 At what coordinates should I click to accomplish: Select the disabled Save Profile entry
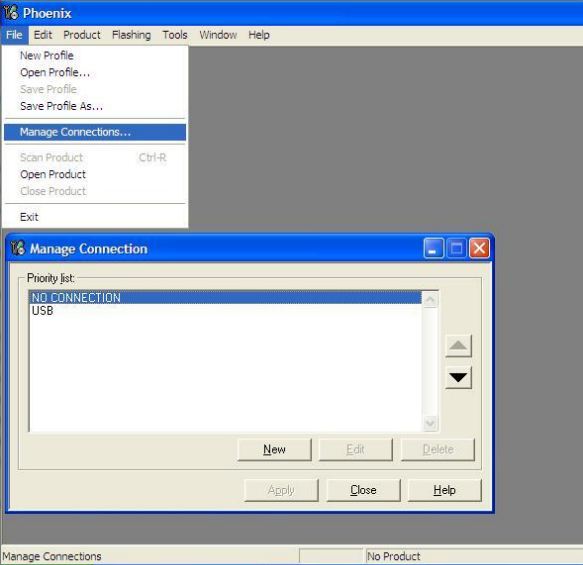95,89
